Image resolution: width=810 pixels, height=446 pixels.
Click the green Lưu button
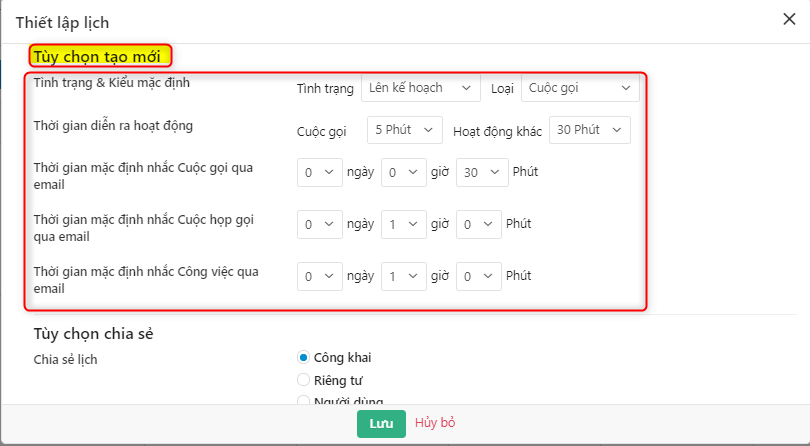[x=381, y=423]
